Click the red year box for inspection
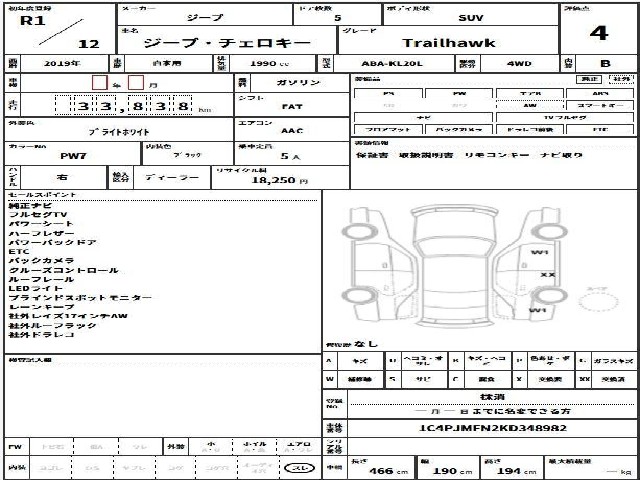Image resolution: width=640 pixels, height=480 pixels. pyautogui.click(x=100, y=82)
